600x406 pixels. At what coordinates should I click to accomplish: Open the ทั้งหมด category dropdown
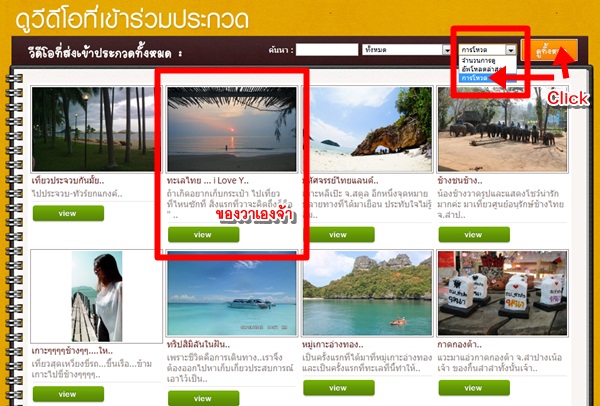[406, 49]
